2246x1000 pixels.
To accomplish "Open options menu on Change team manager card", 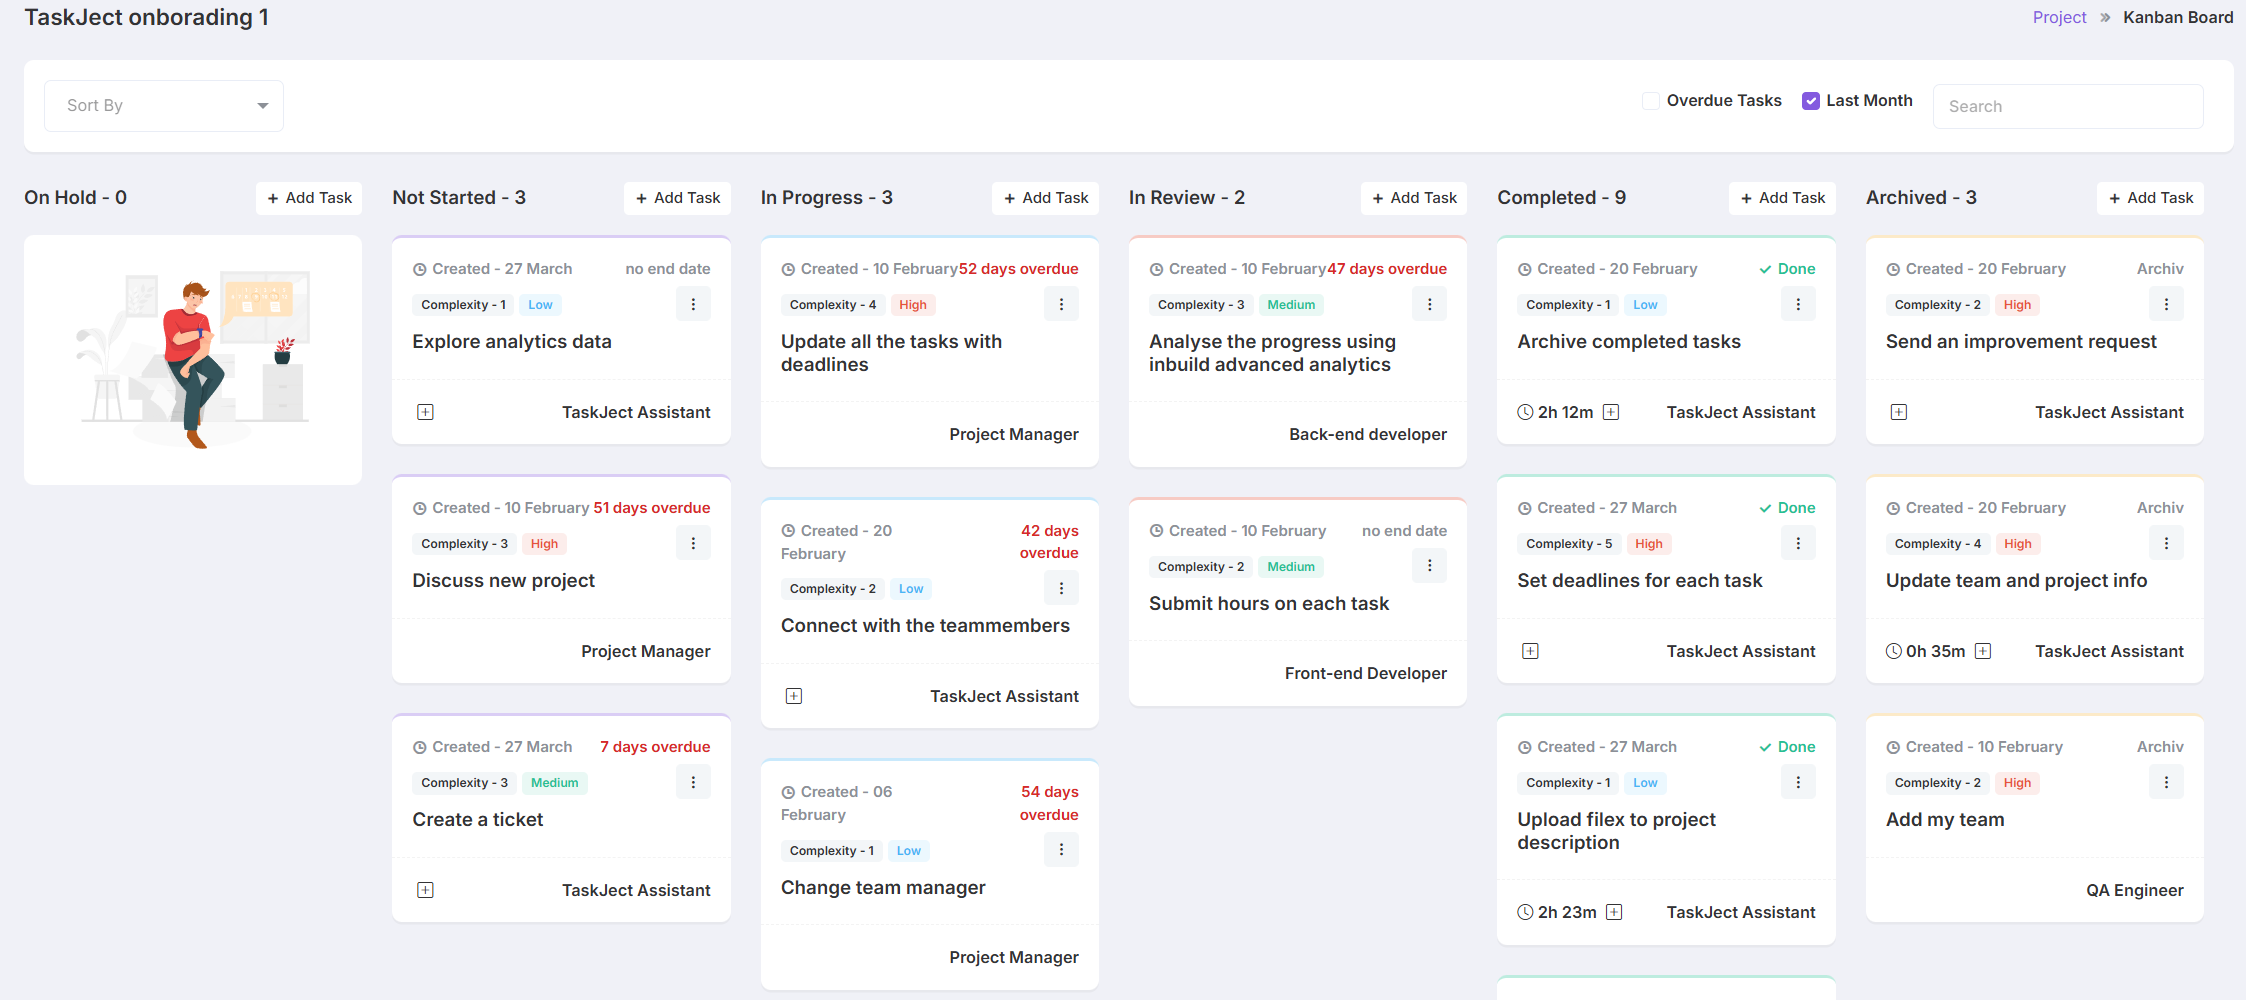I will coord(1061,850).
